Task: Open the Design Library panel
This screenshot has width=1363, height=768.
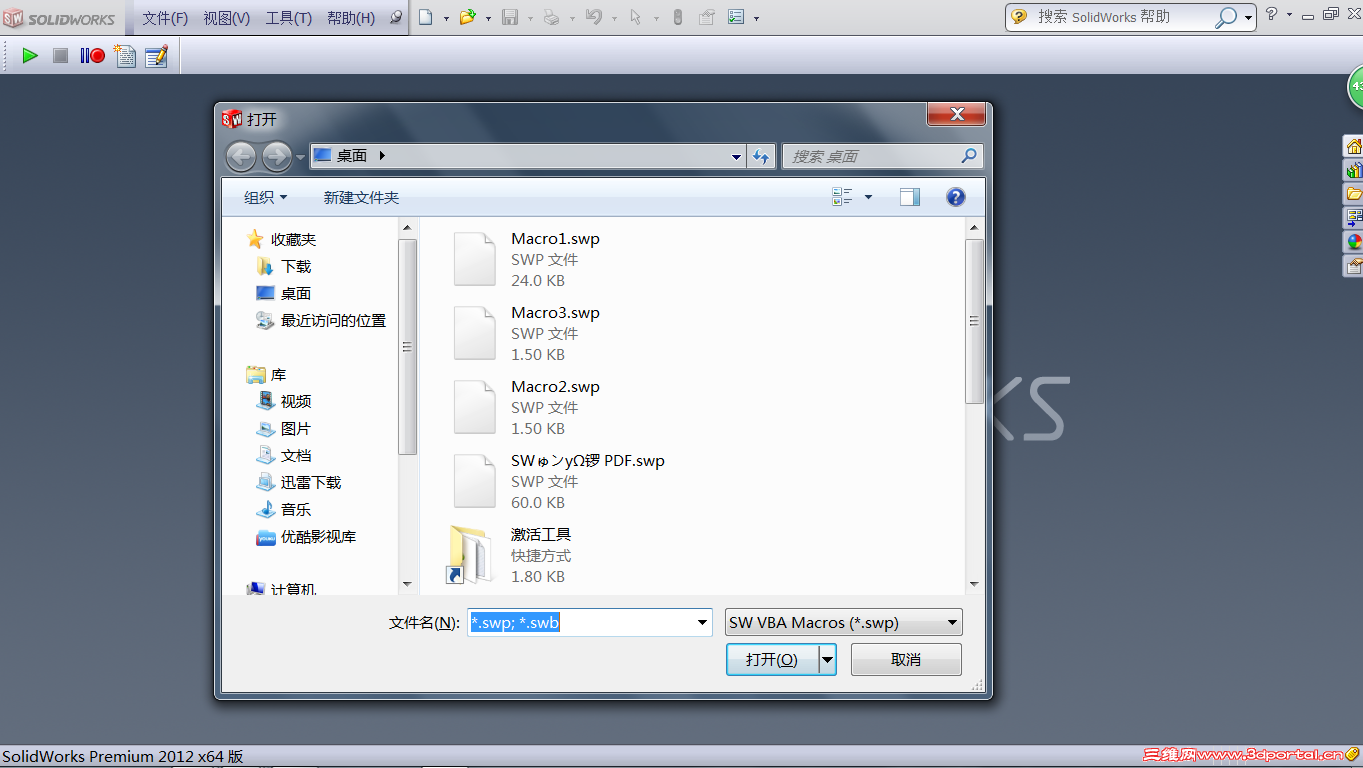Action: click(1354, 169)
